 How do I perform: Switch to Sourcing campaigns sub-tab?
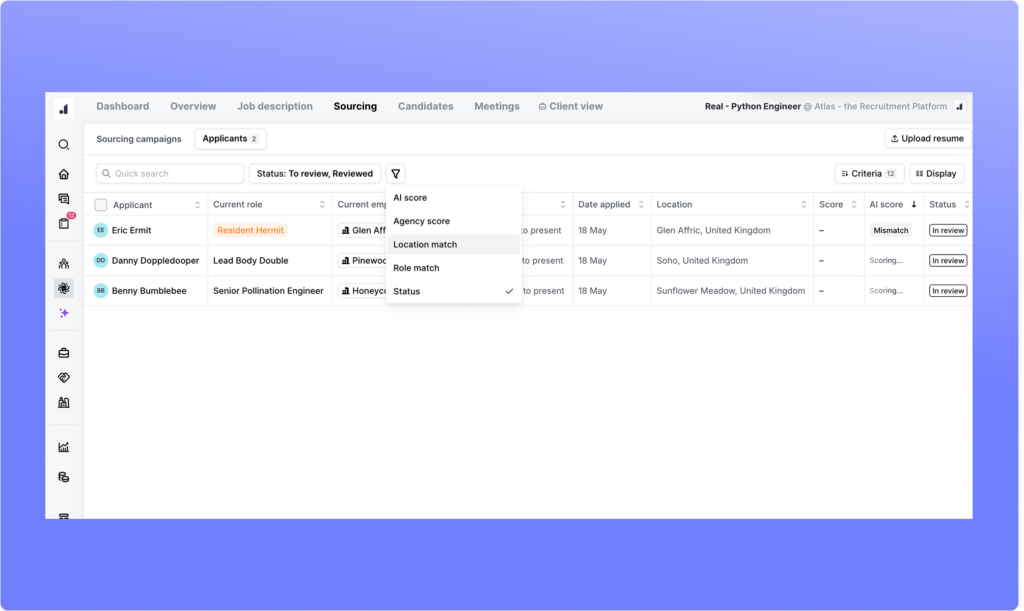click(139, 139)
